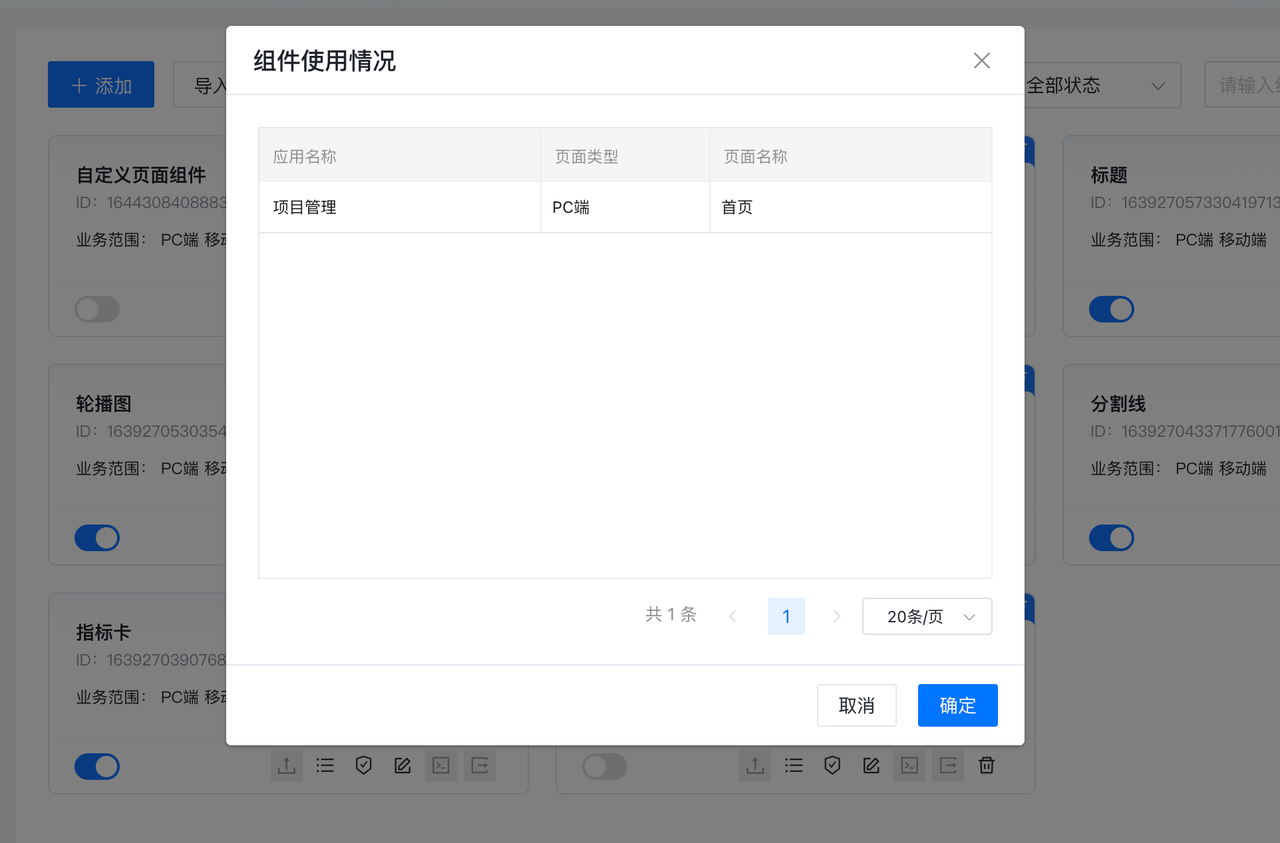Screen dimensions: 1280x843
Task: Disable the 轮播图 switch
Action: 97,538
